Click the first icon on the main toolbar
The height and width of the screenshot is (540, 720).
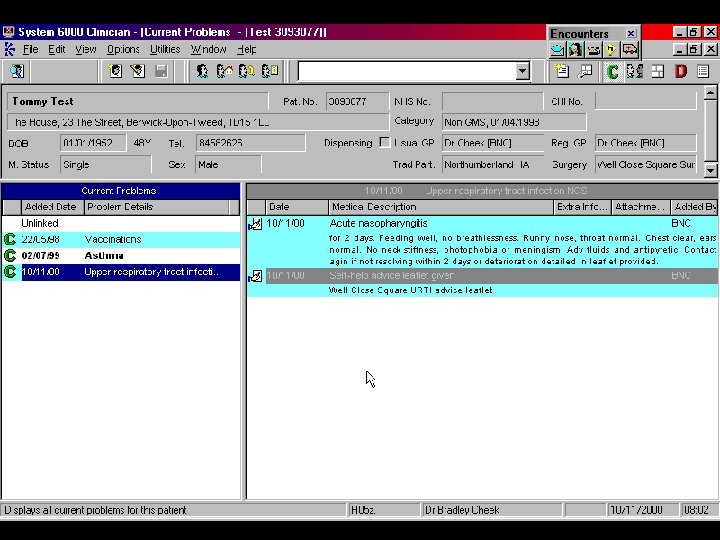(17, 71)
